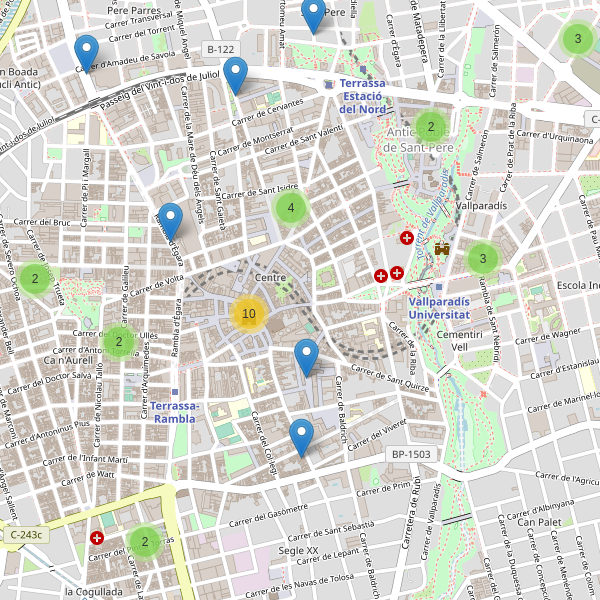Click the Carrer del Torrent street label
600x600 pixels.
142,34
